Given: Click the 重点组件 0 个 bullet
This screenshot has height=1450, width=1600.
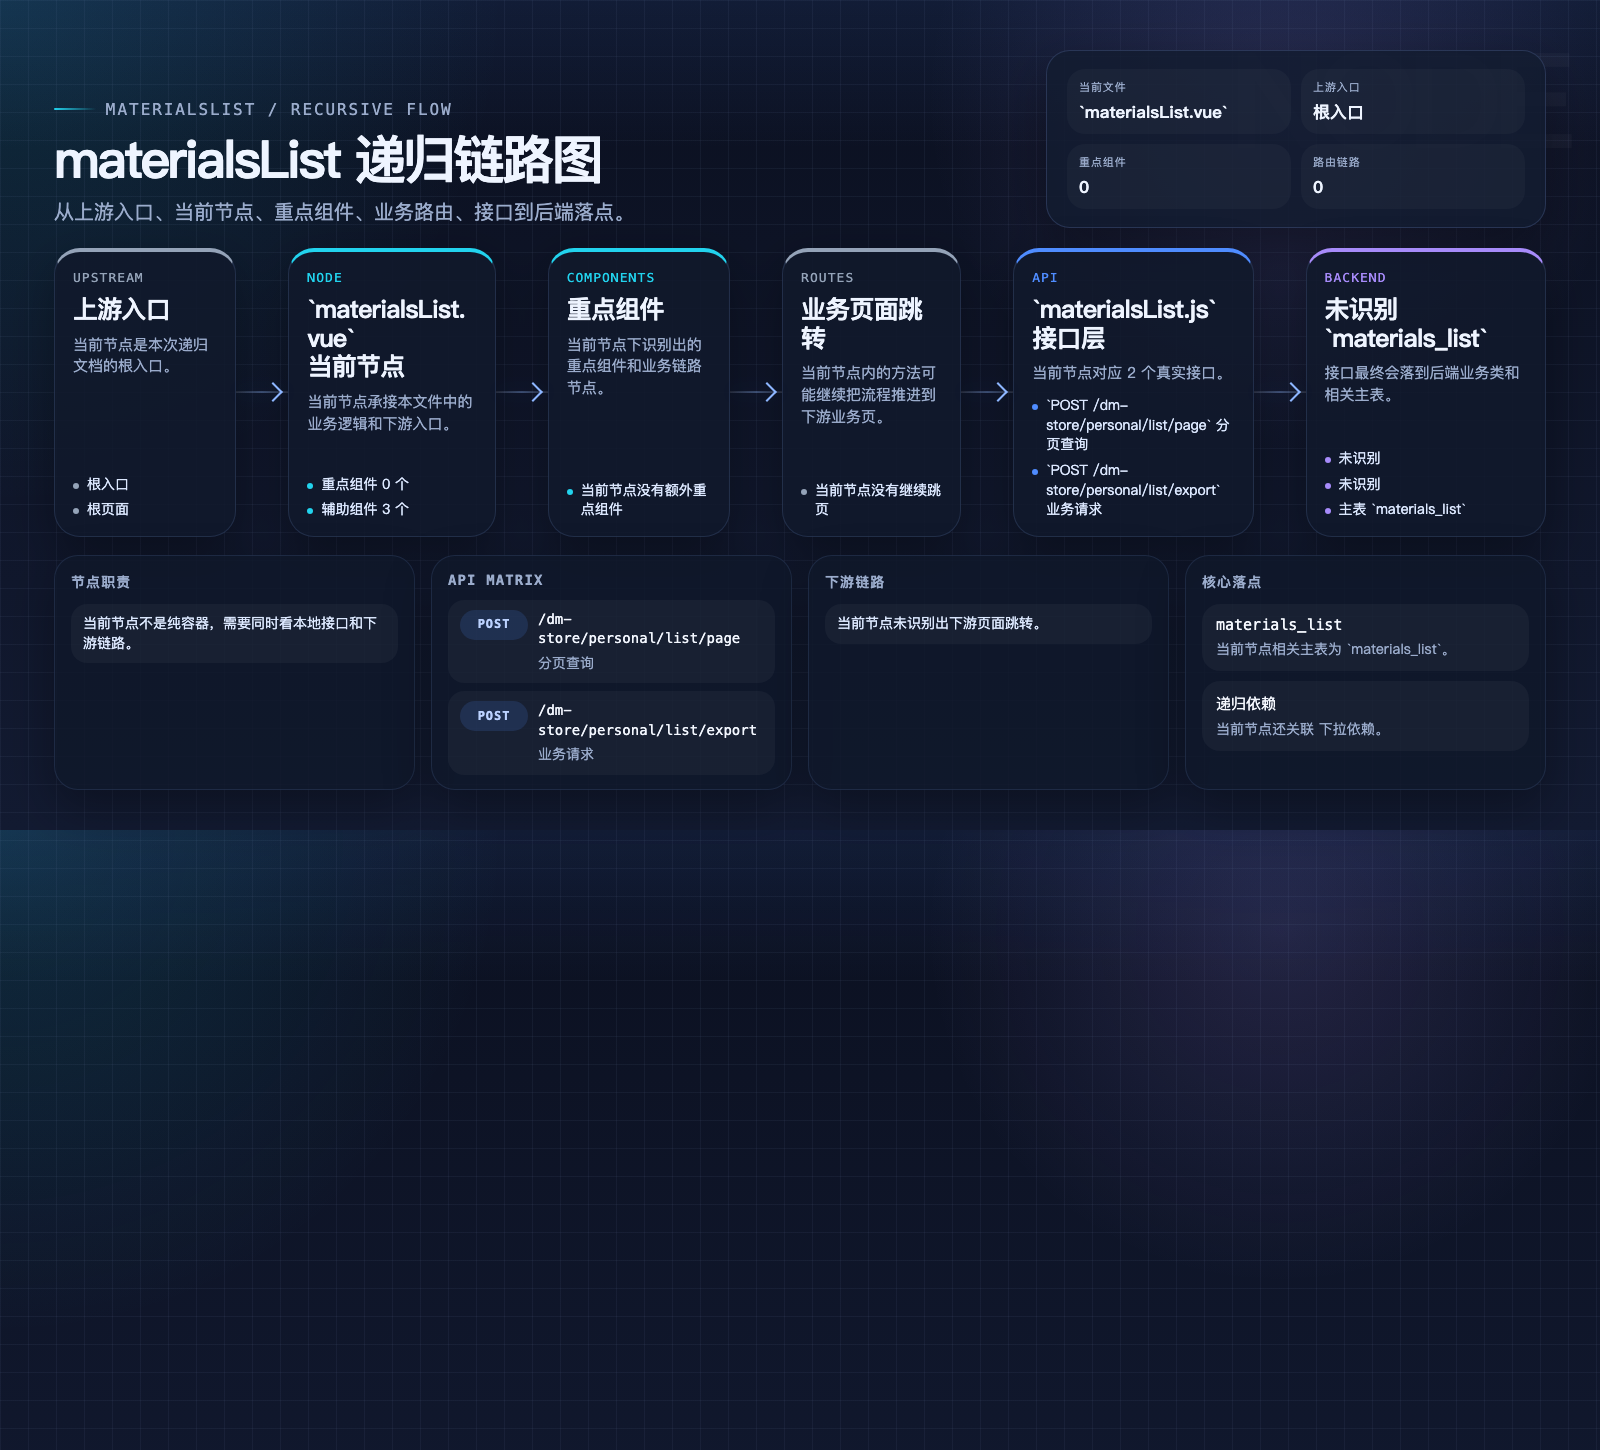Looking at the screenshot, I should [358, 484].
